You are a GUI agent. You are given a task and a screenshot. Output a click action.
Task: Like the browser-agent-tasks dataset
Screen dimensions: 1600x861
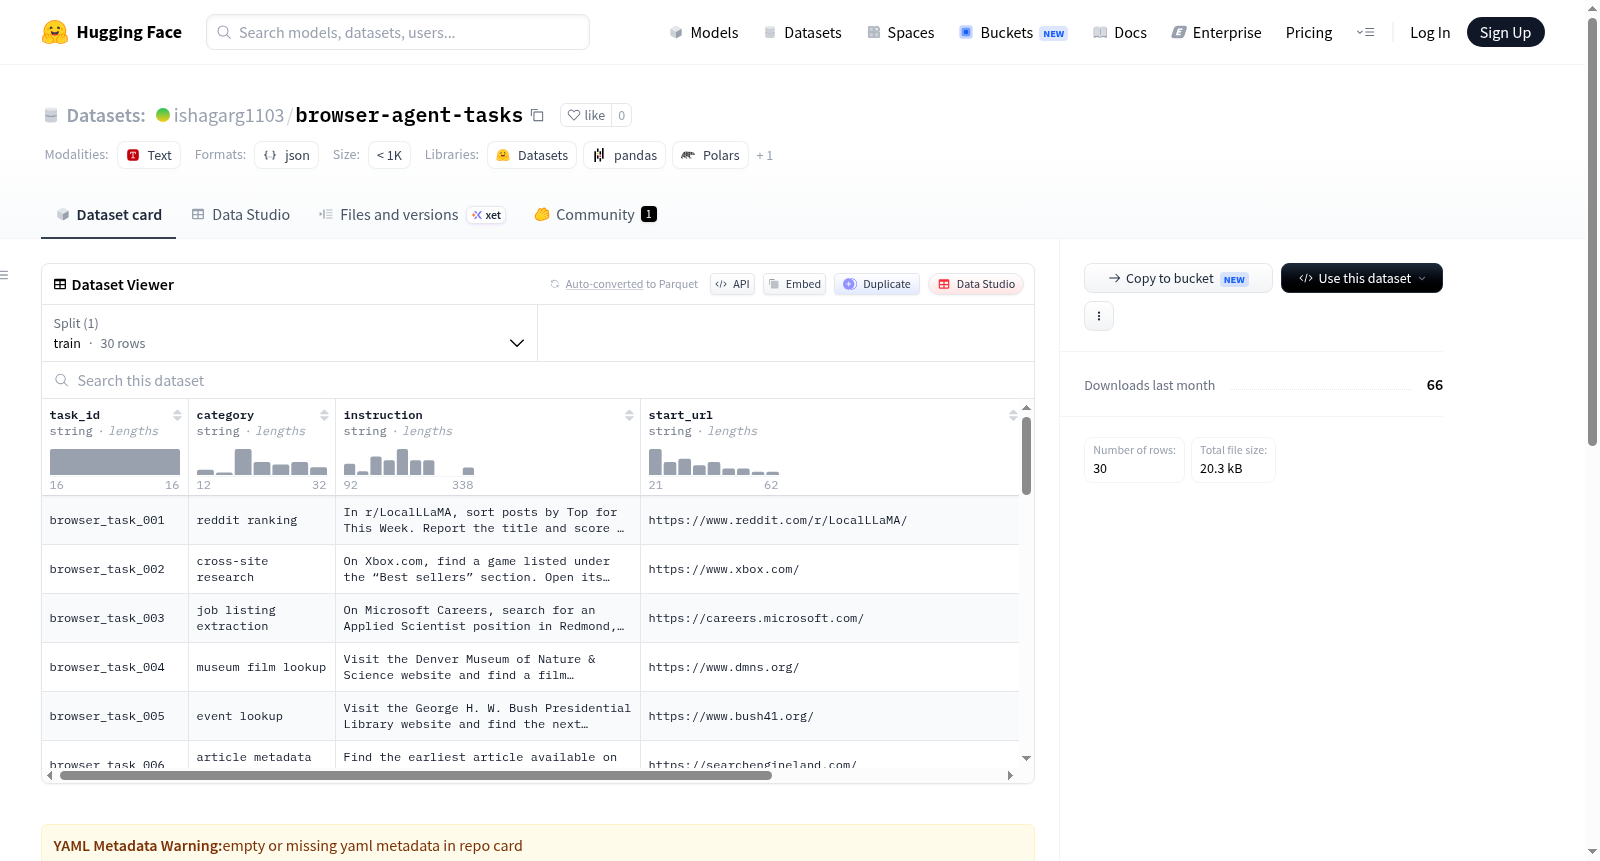coord(586,115)
